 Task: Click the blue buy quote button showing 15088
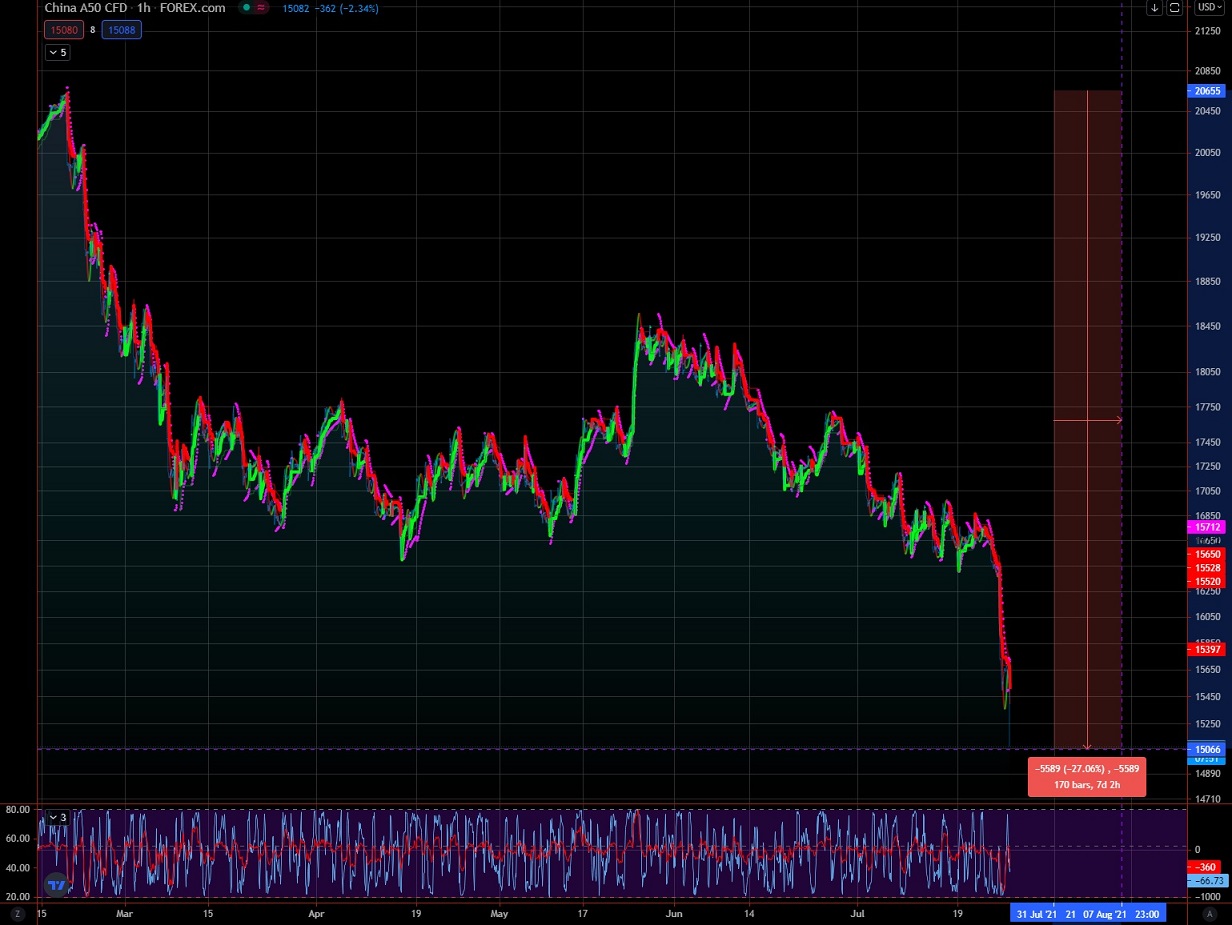click(121, 30)
